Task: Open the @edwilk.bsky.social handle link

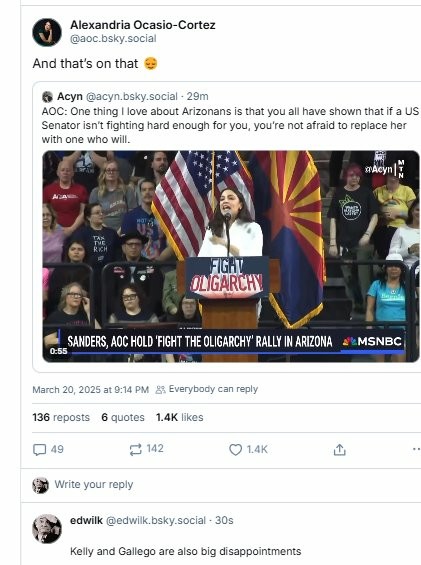Action: [x=156, y=521]
